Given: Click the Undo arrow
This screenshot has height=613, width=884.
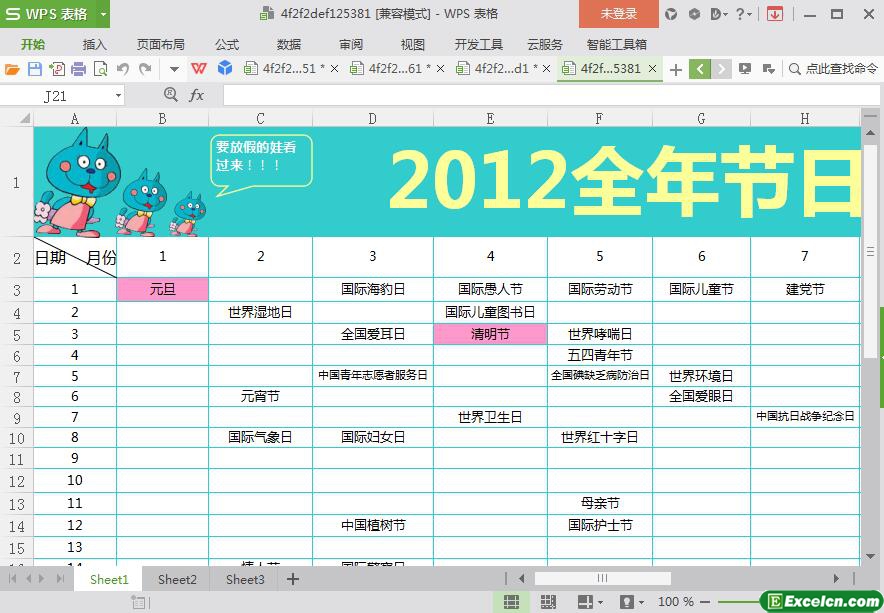Looking at the screenshot, I should [x=122, y=69].
